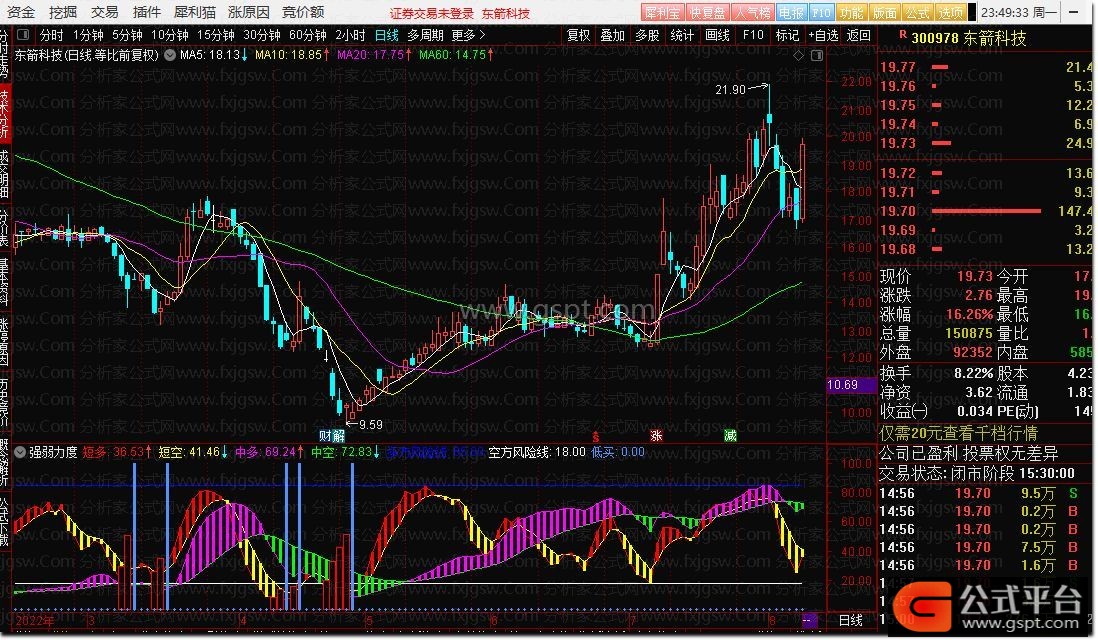Switch to the 5分钟 period tab
The image size is (1098, 640).
tap(127, 35)
